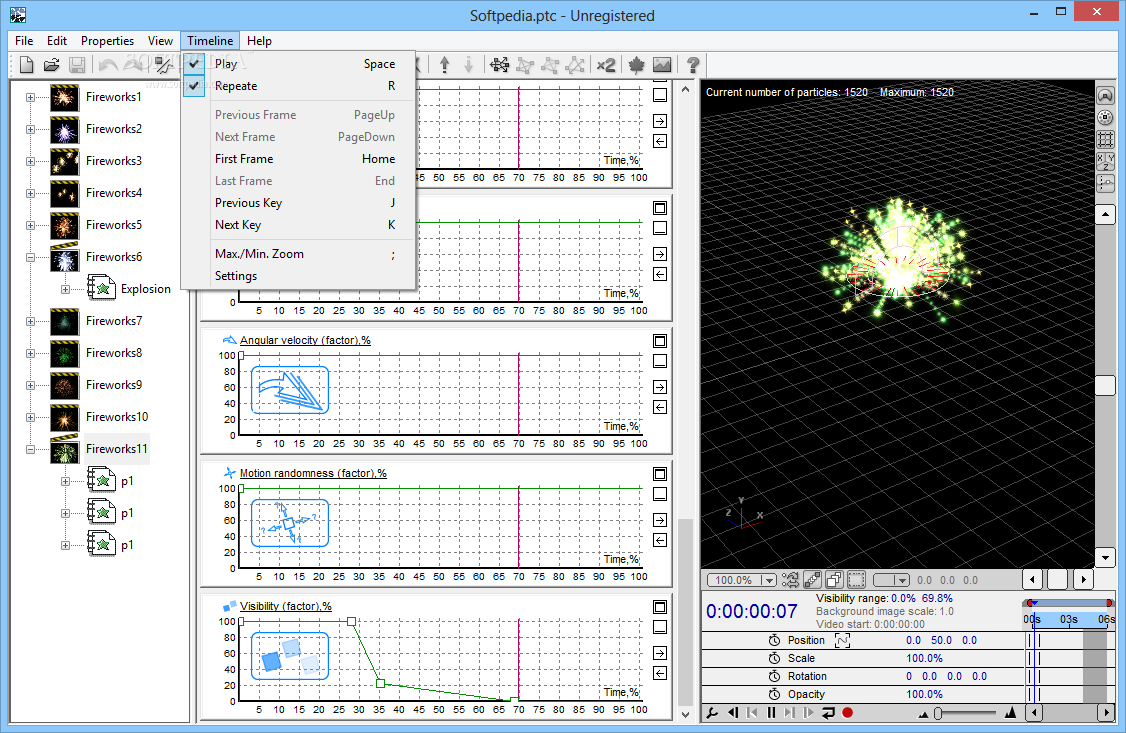
Task: Toggle the Play checkmark in Timeline menu
Action: (194, 64)
